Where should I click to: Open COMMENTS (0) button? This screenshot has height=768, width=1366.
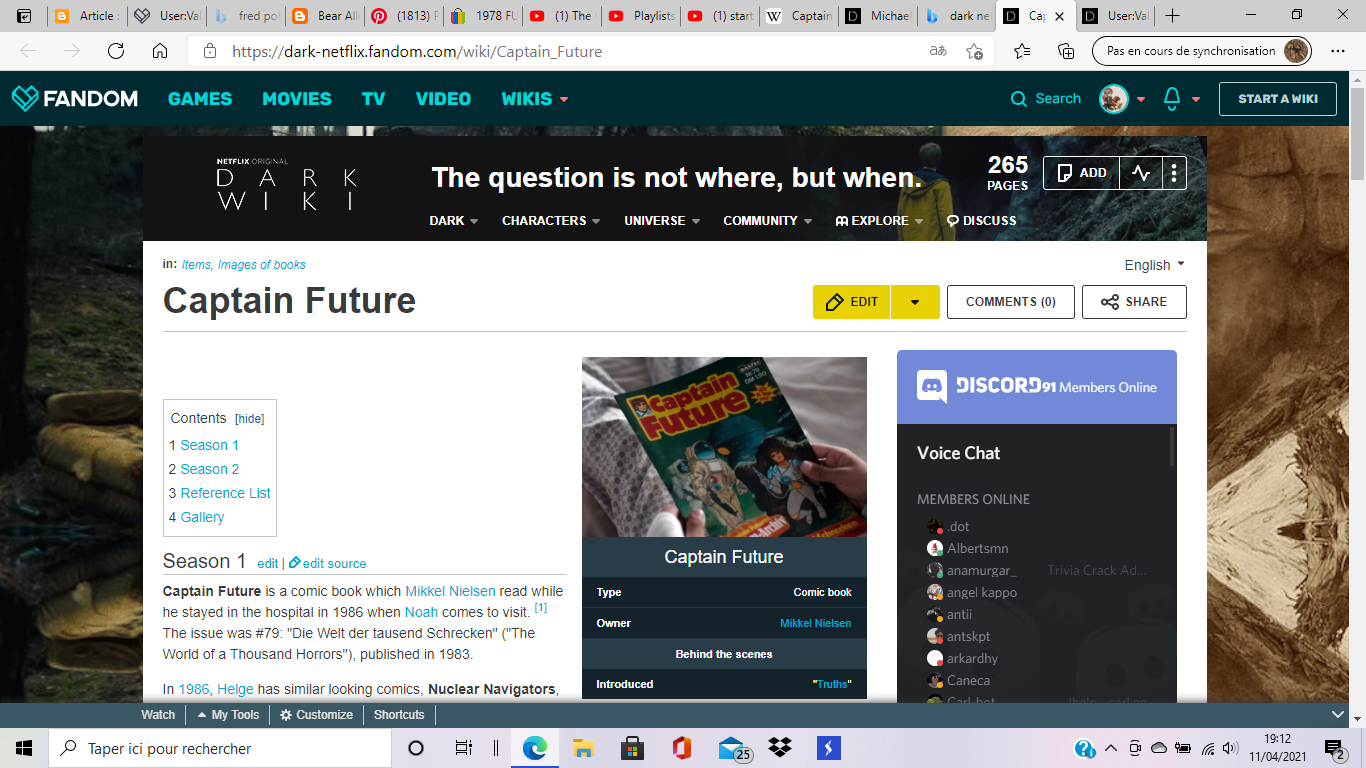1010,302
